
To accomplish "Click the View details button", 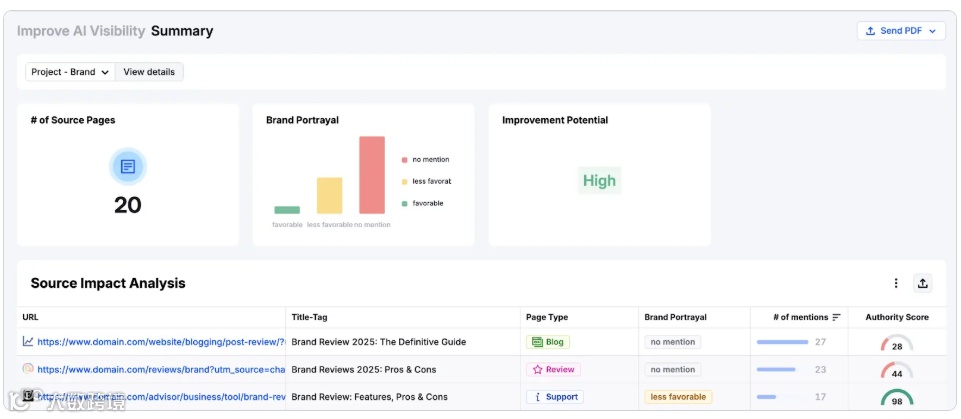I will tap(149, 72).
